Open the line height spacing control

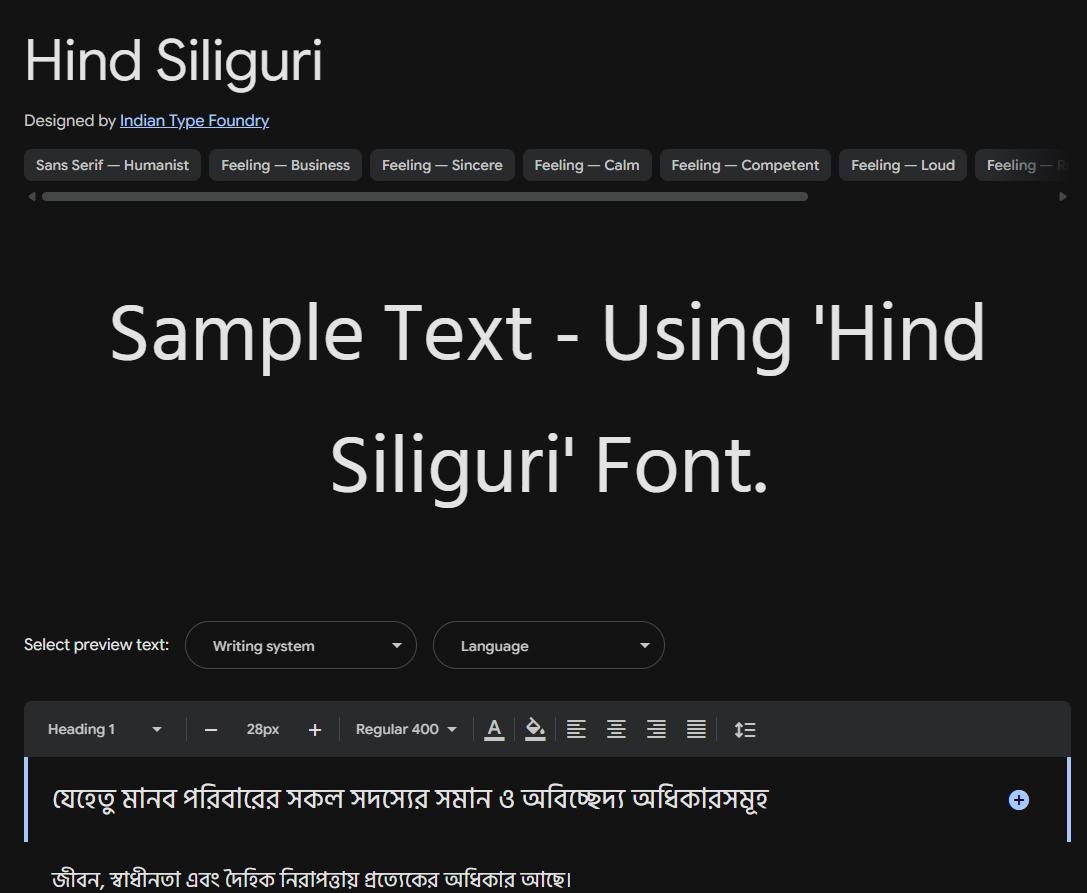pos(745,729)
